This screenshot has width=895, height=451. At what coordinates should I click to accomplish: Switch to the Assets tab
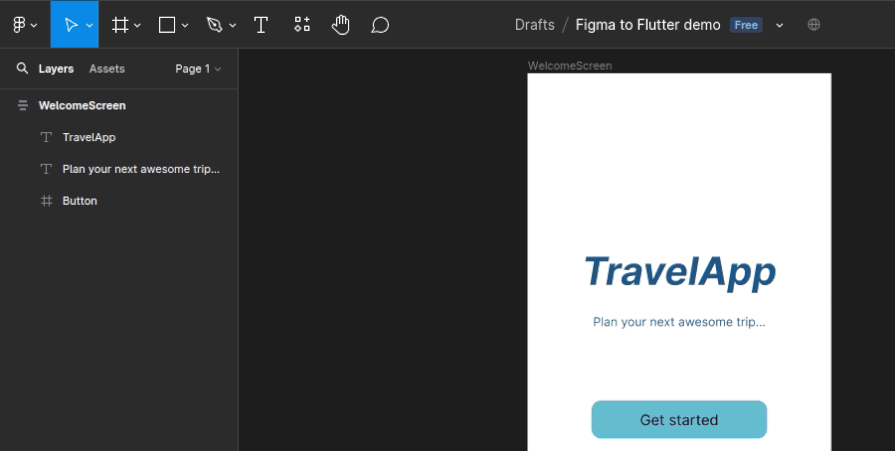click(107, 69)
